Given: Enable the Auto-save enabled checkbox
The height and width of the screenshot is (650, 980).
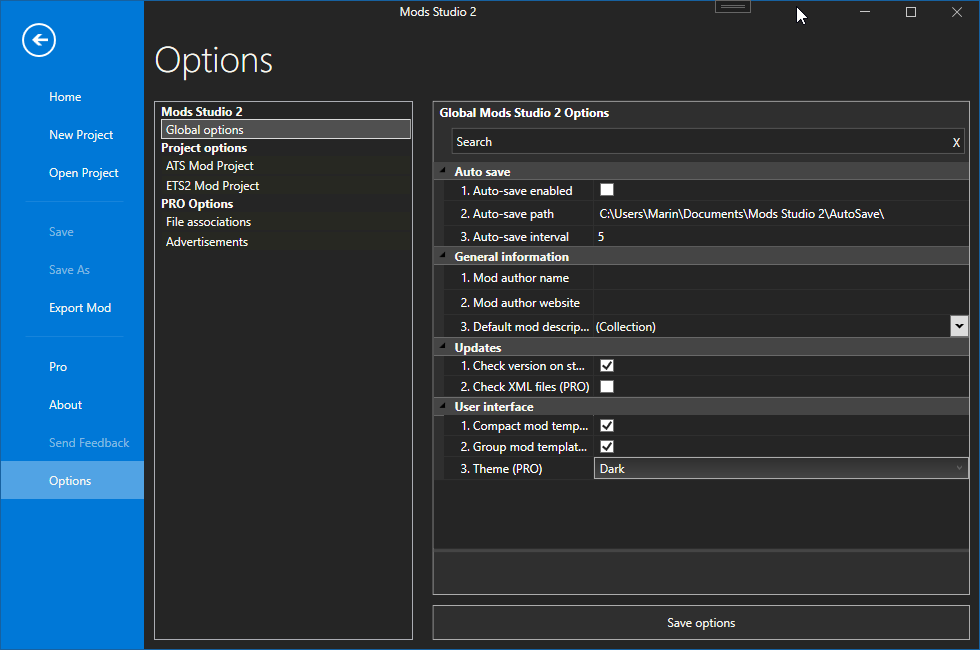Looking at the screenshot, I should pyautogui.click(x=607, y=190).
